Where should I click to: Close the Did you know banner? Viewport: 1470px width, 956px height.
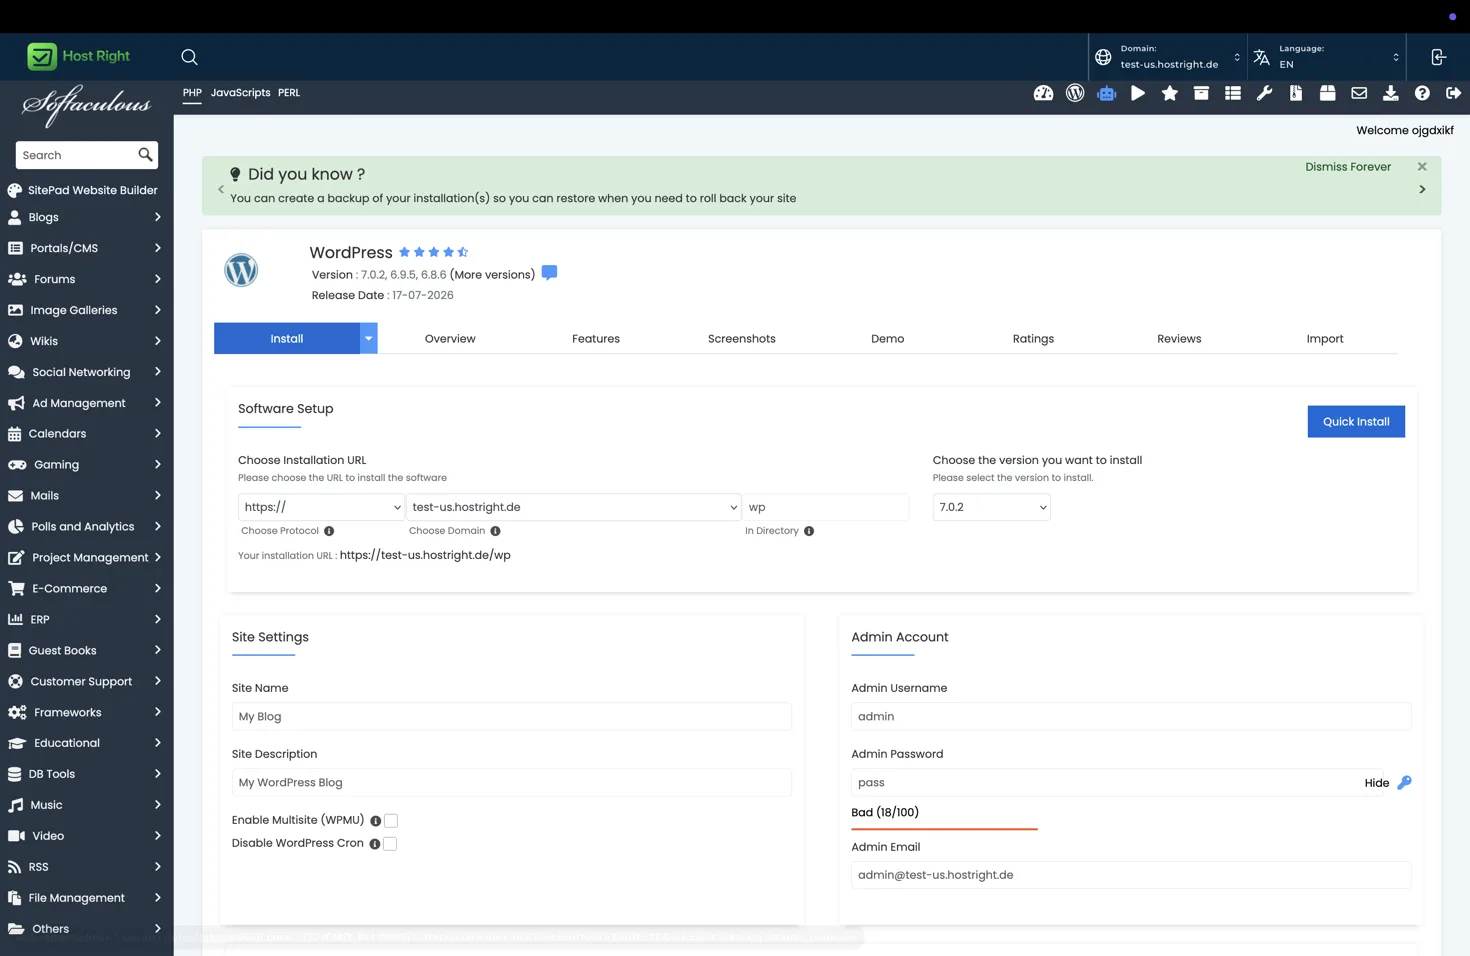[x=1422, y=166]
